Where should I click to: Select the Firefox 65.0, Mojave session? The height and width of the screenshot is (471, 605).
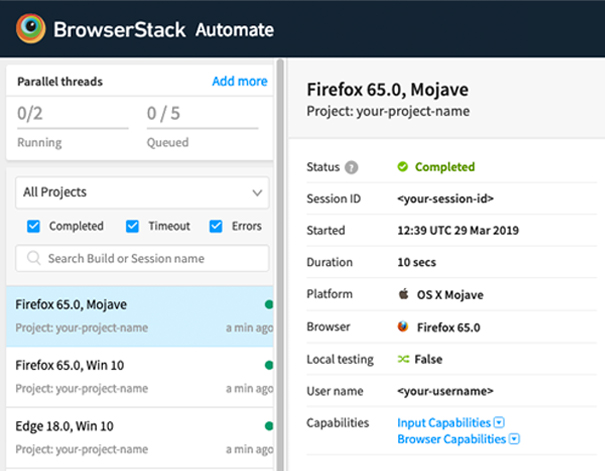click(x=140, y=316)
